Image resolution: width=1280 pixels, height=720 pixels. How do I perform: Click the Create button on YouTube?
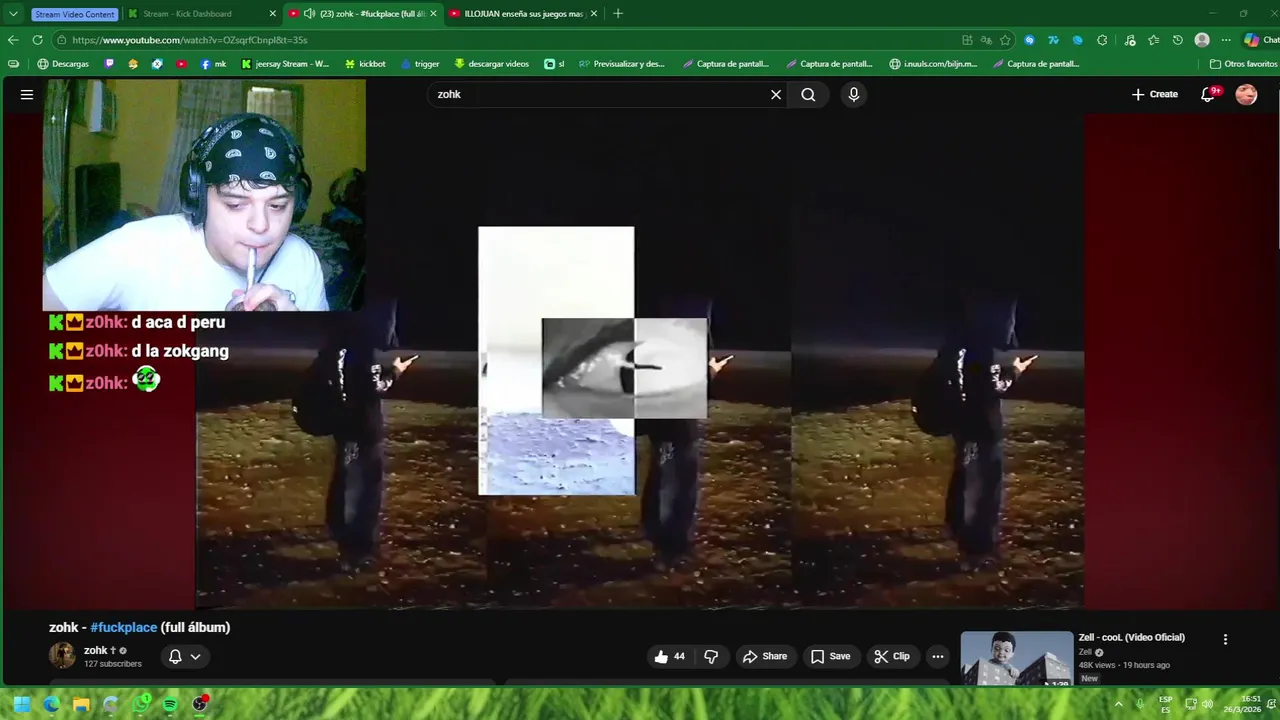point(1155,94)
